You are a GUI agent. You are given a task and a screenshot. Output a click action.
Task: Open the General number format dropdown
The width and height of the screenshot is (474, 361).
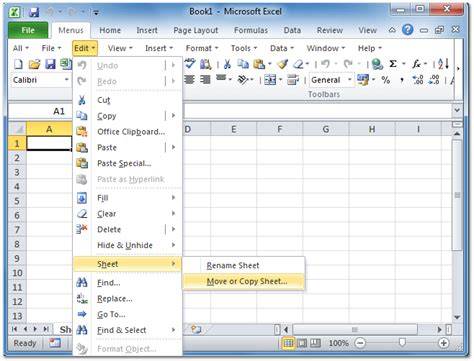[350, 80]
